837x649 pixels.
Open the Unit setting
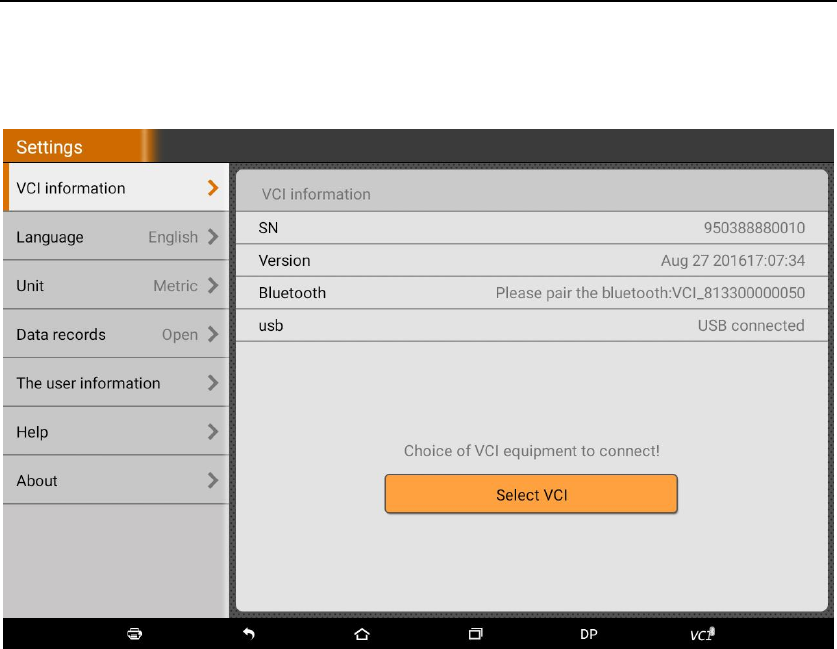(116, 285)
